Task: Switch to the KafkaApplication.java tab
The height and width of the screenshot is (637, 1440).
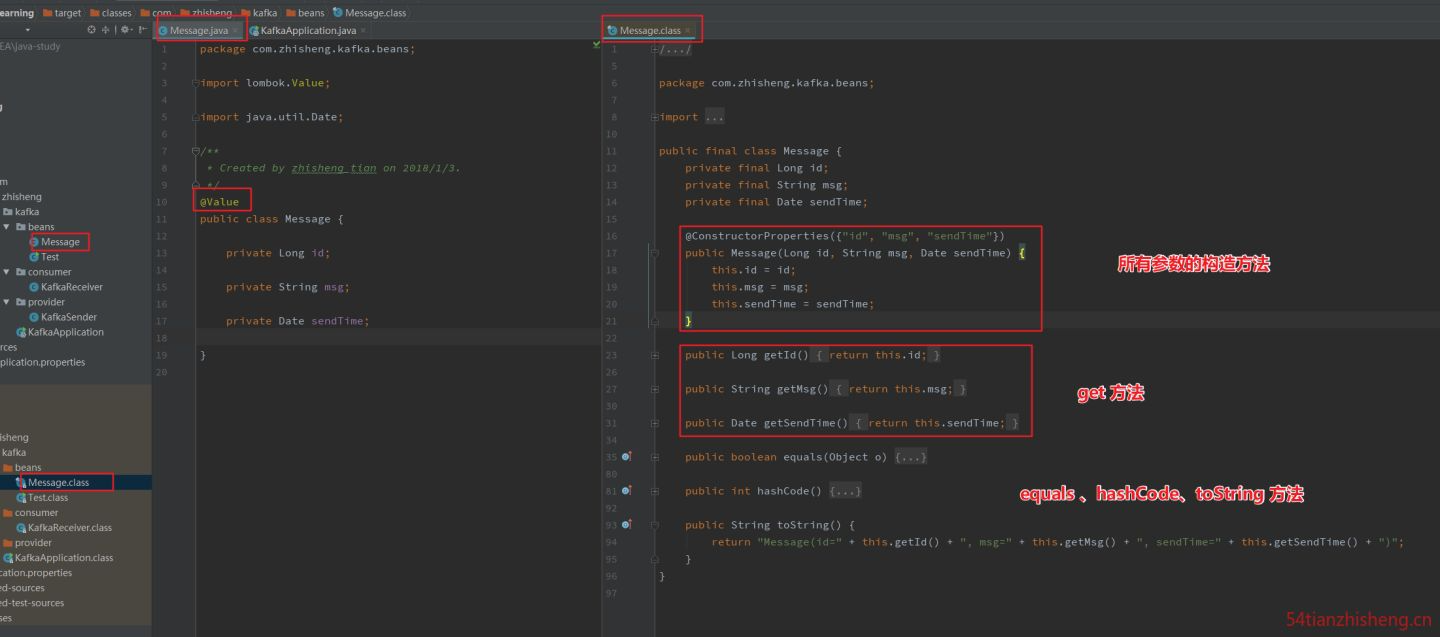Action: tap(308, 31)
